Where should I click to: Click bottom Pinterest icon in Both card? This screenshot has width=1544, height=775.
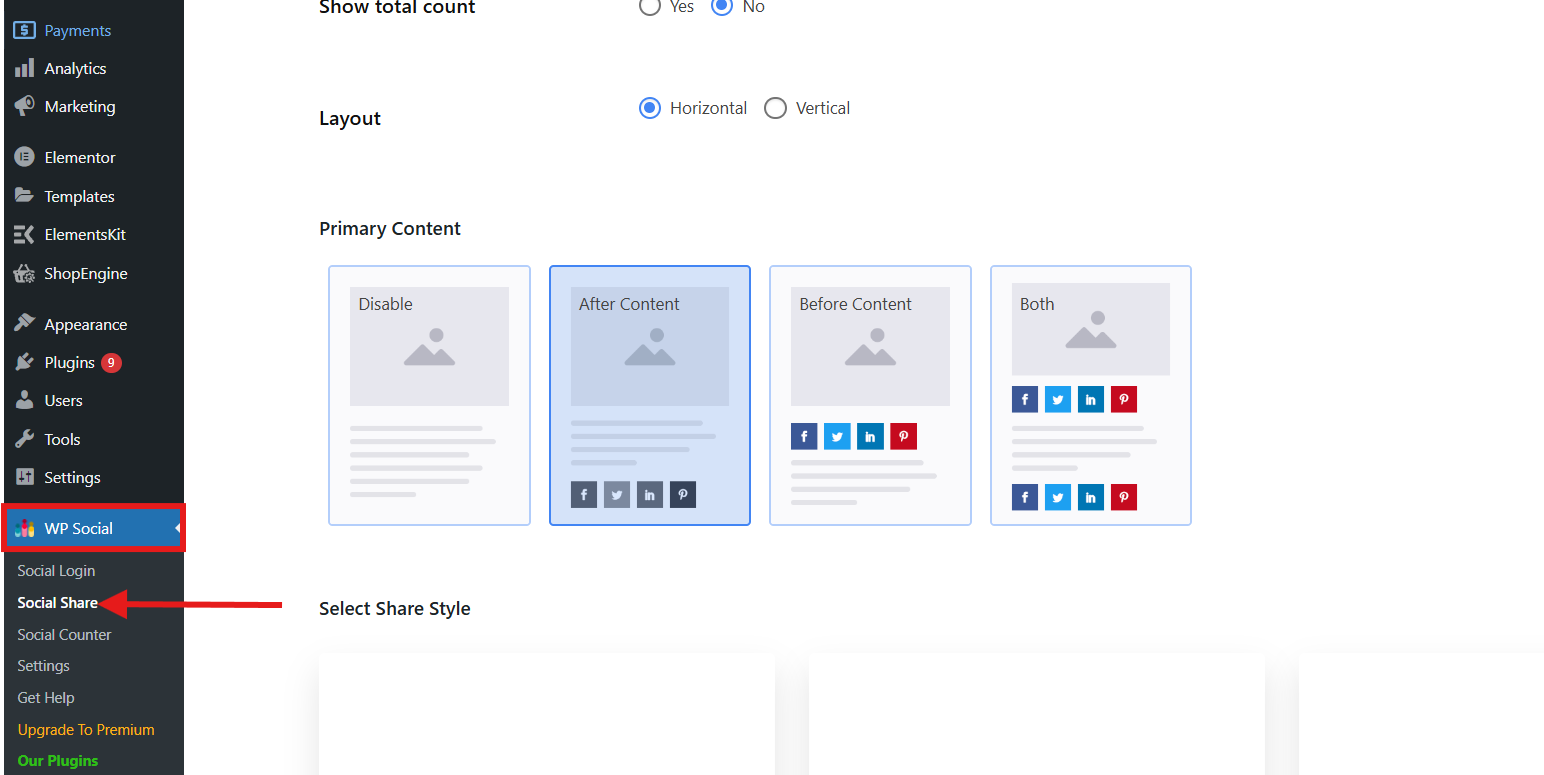[1124, 497]
